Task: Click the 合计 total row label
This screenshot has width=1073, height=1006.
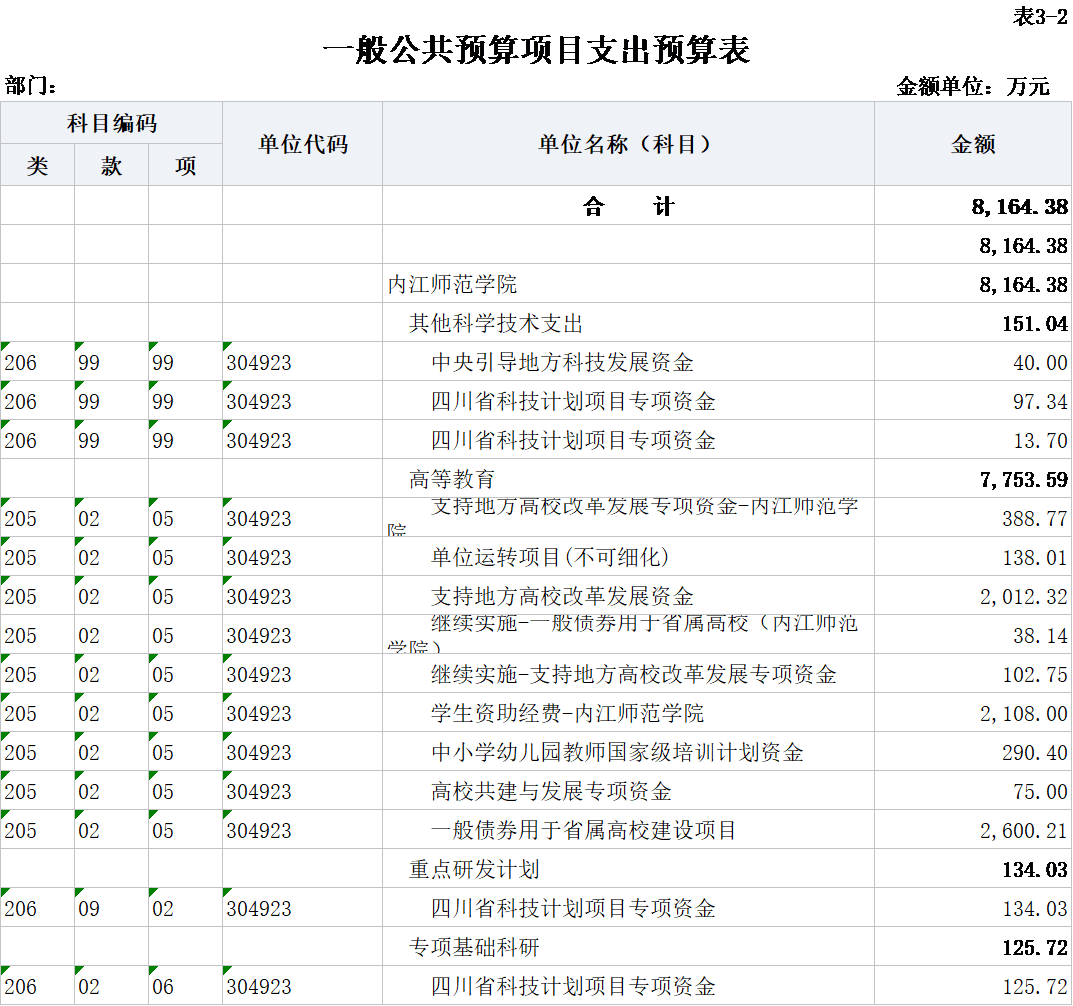Action: click(x=628, y=206)
